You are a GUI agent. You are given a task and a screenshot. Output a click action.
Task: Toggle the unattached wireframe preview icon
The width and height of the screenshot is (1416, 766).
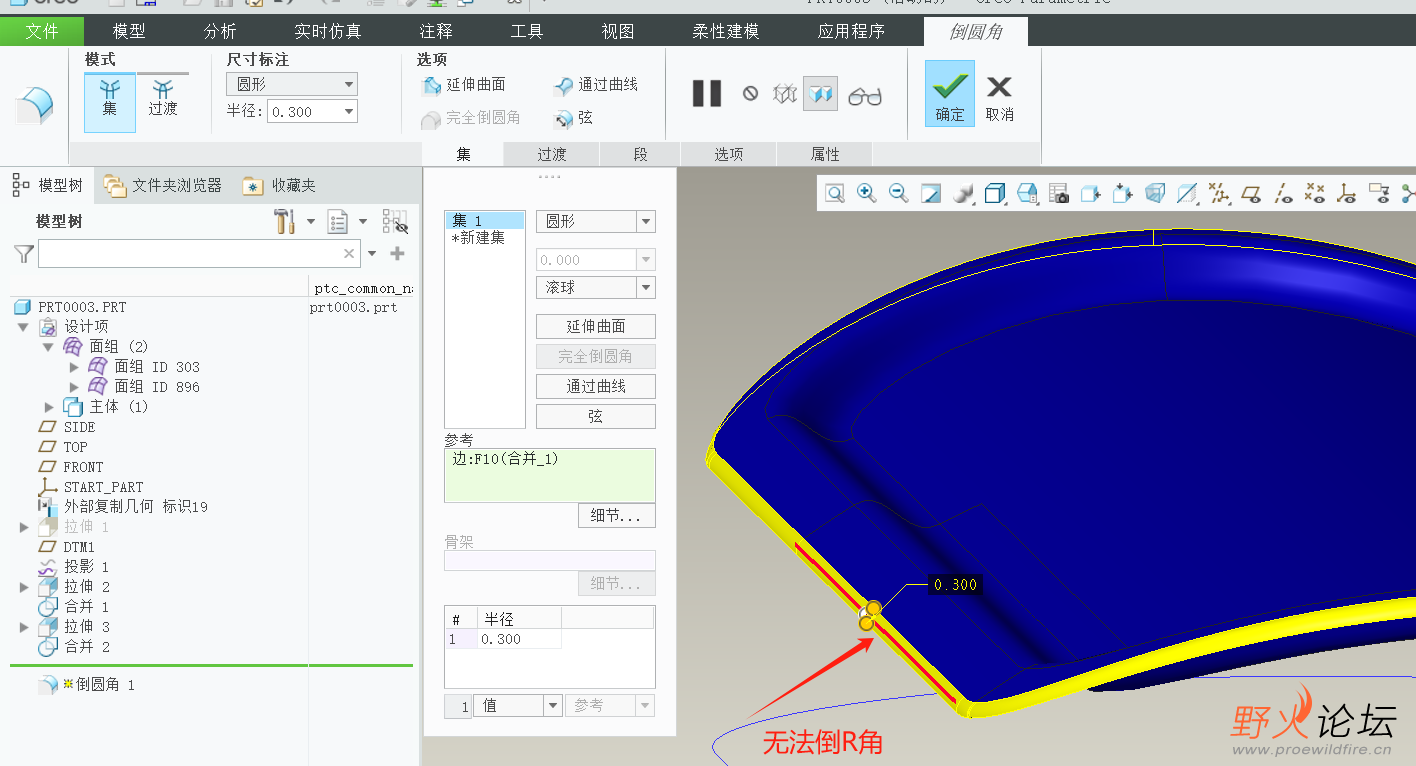[x=785, y=94]
